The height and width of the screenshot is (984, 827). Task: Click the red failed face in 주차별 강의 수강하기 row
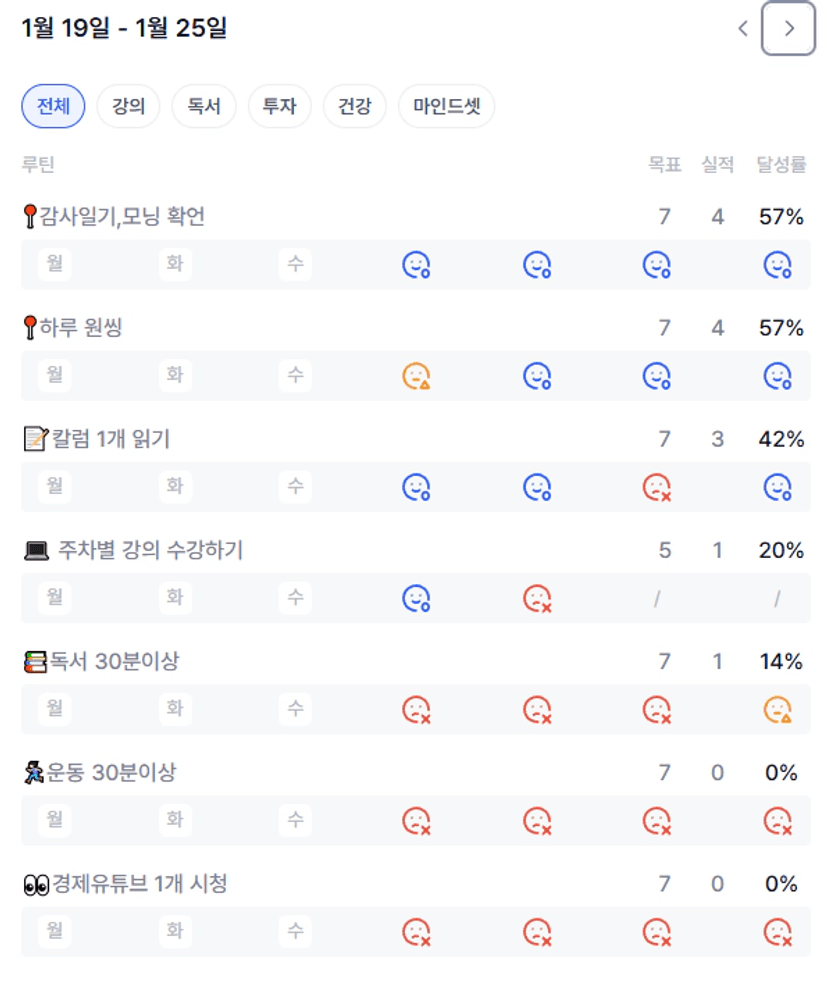coord(537,598)
